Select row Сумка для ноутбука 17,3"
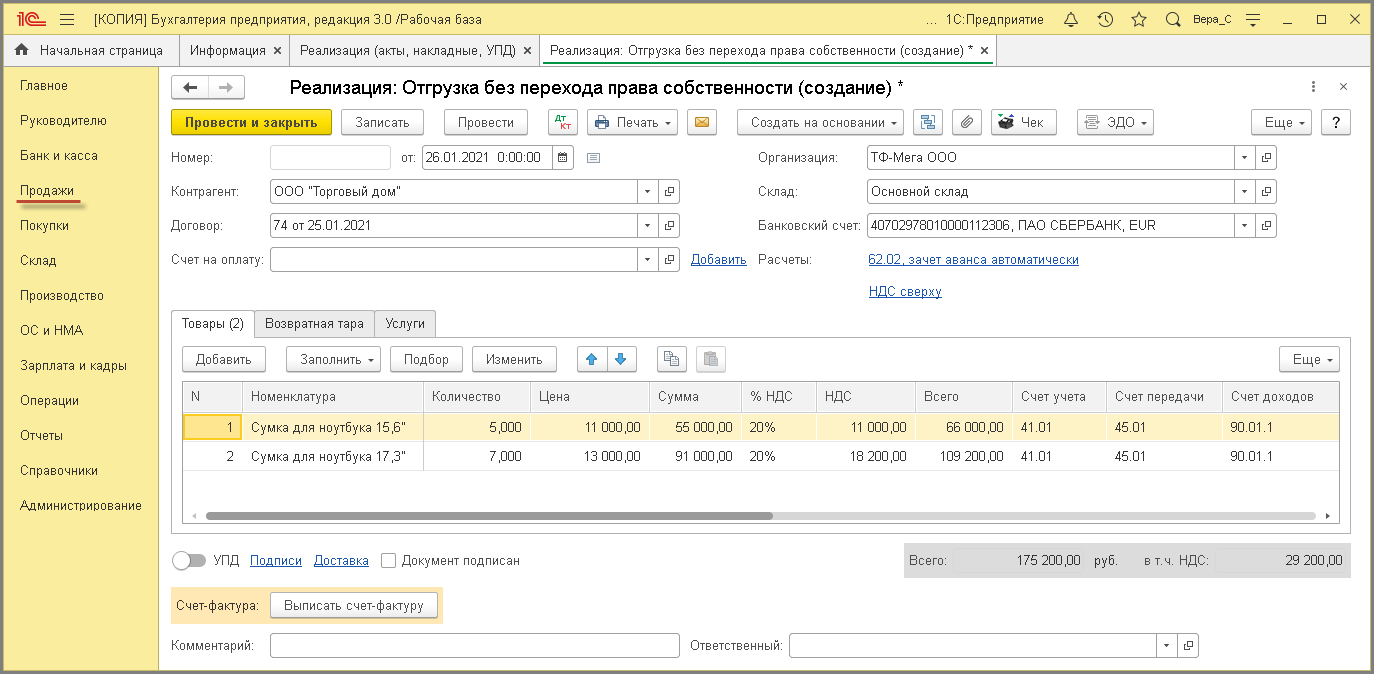The image size is (1374, 674). pos(761,456)
